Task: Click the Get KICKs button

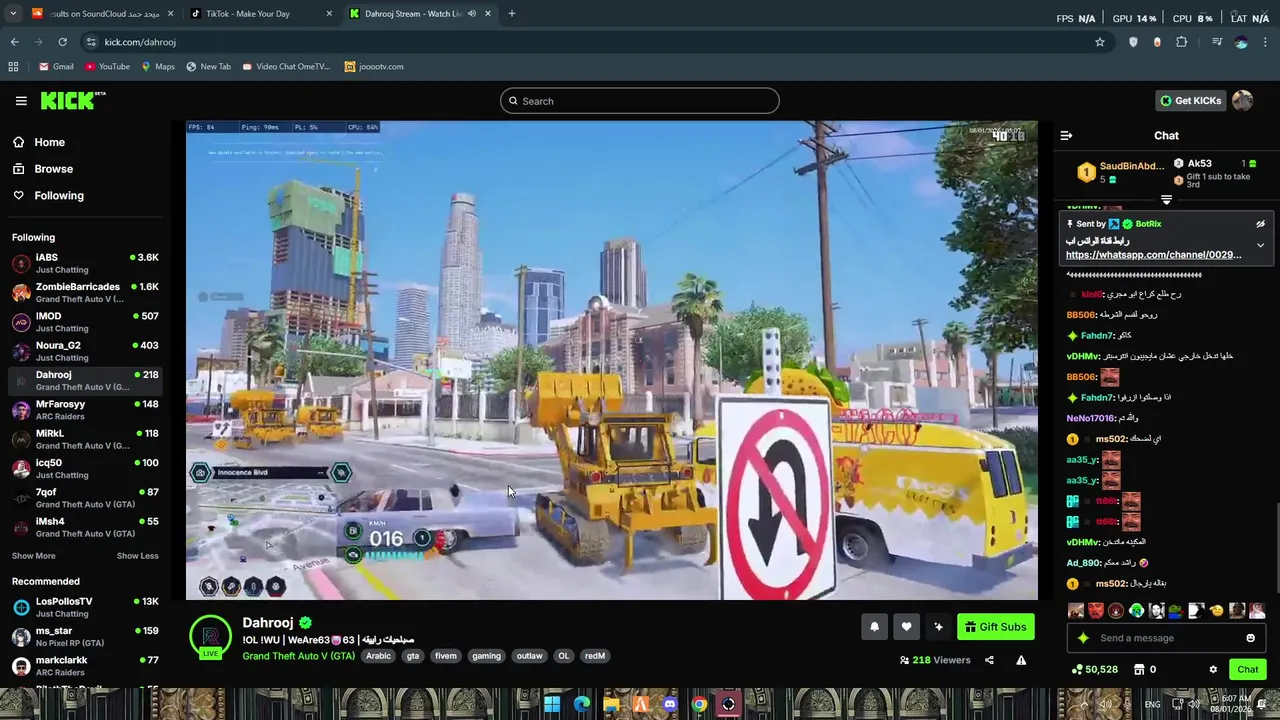Action: pyautogui.click(x=1191, y=101)
